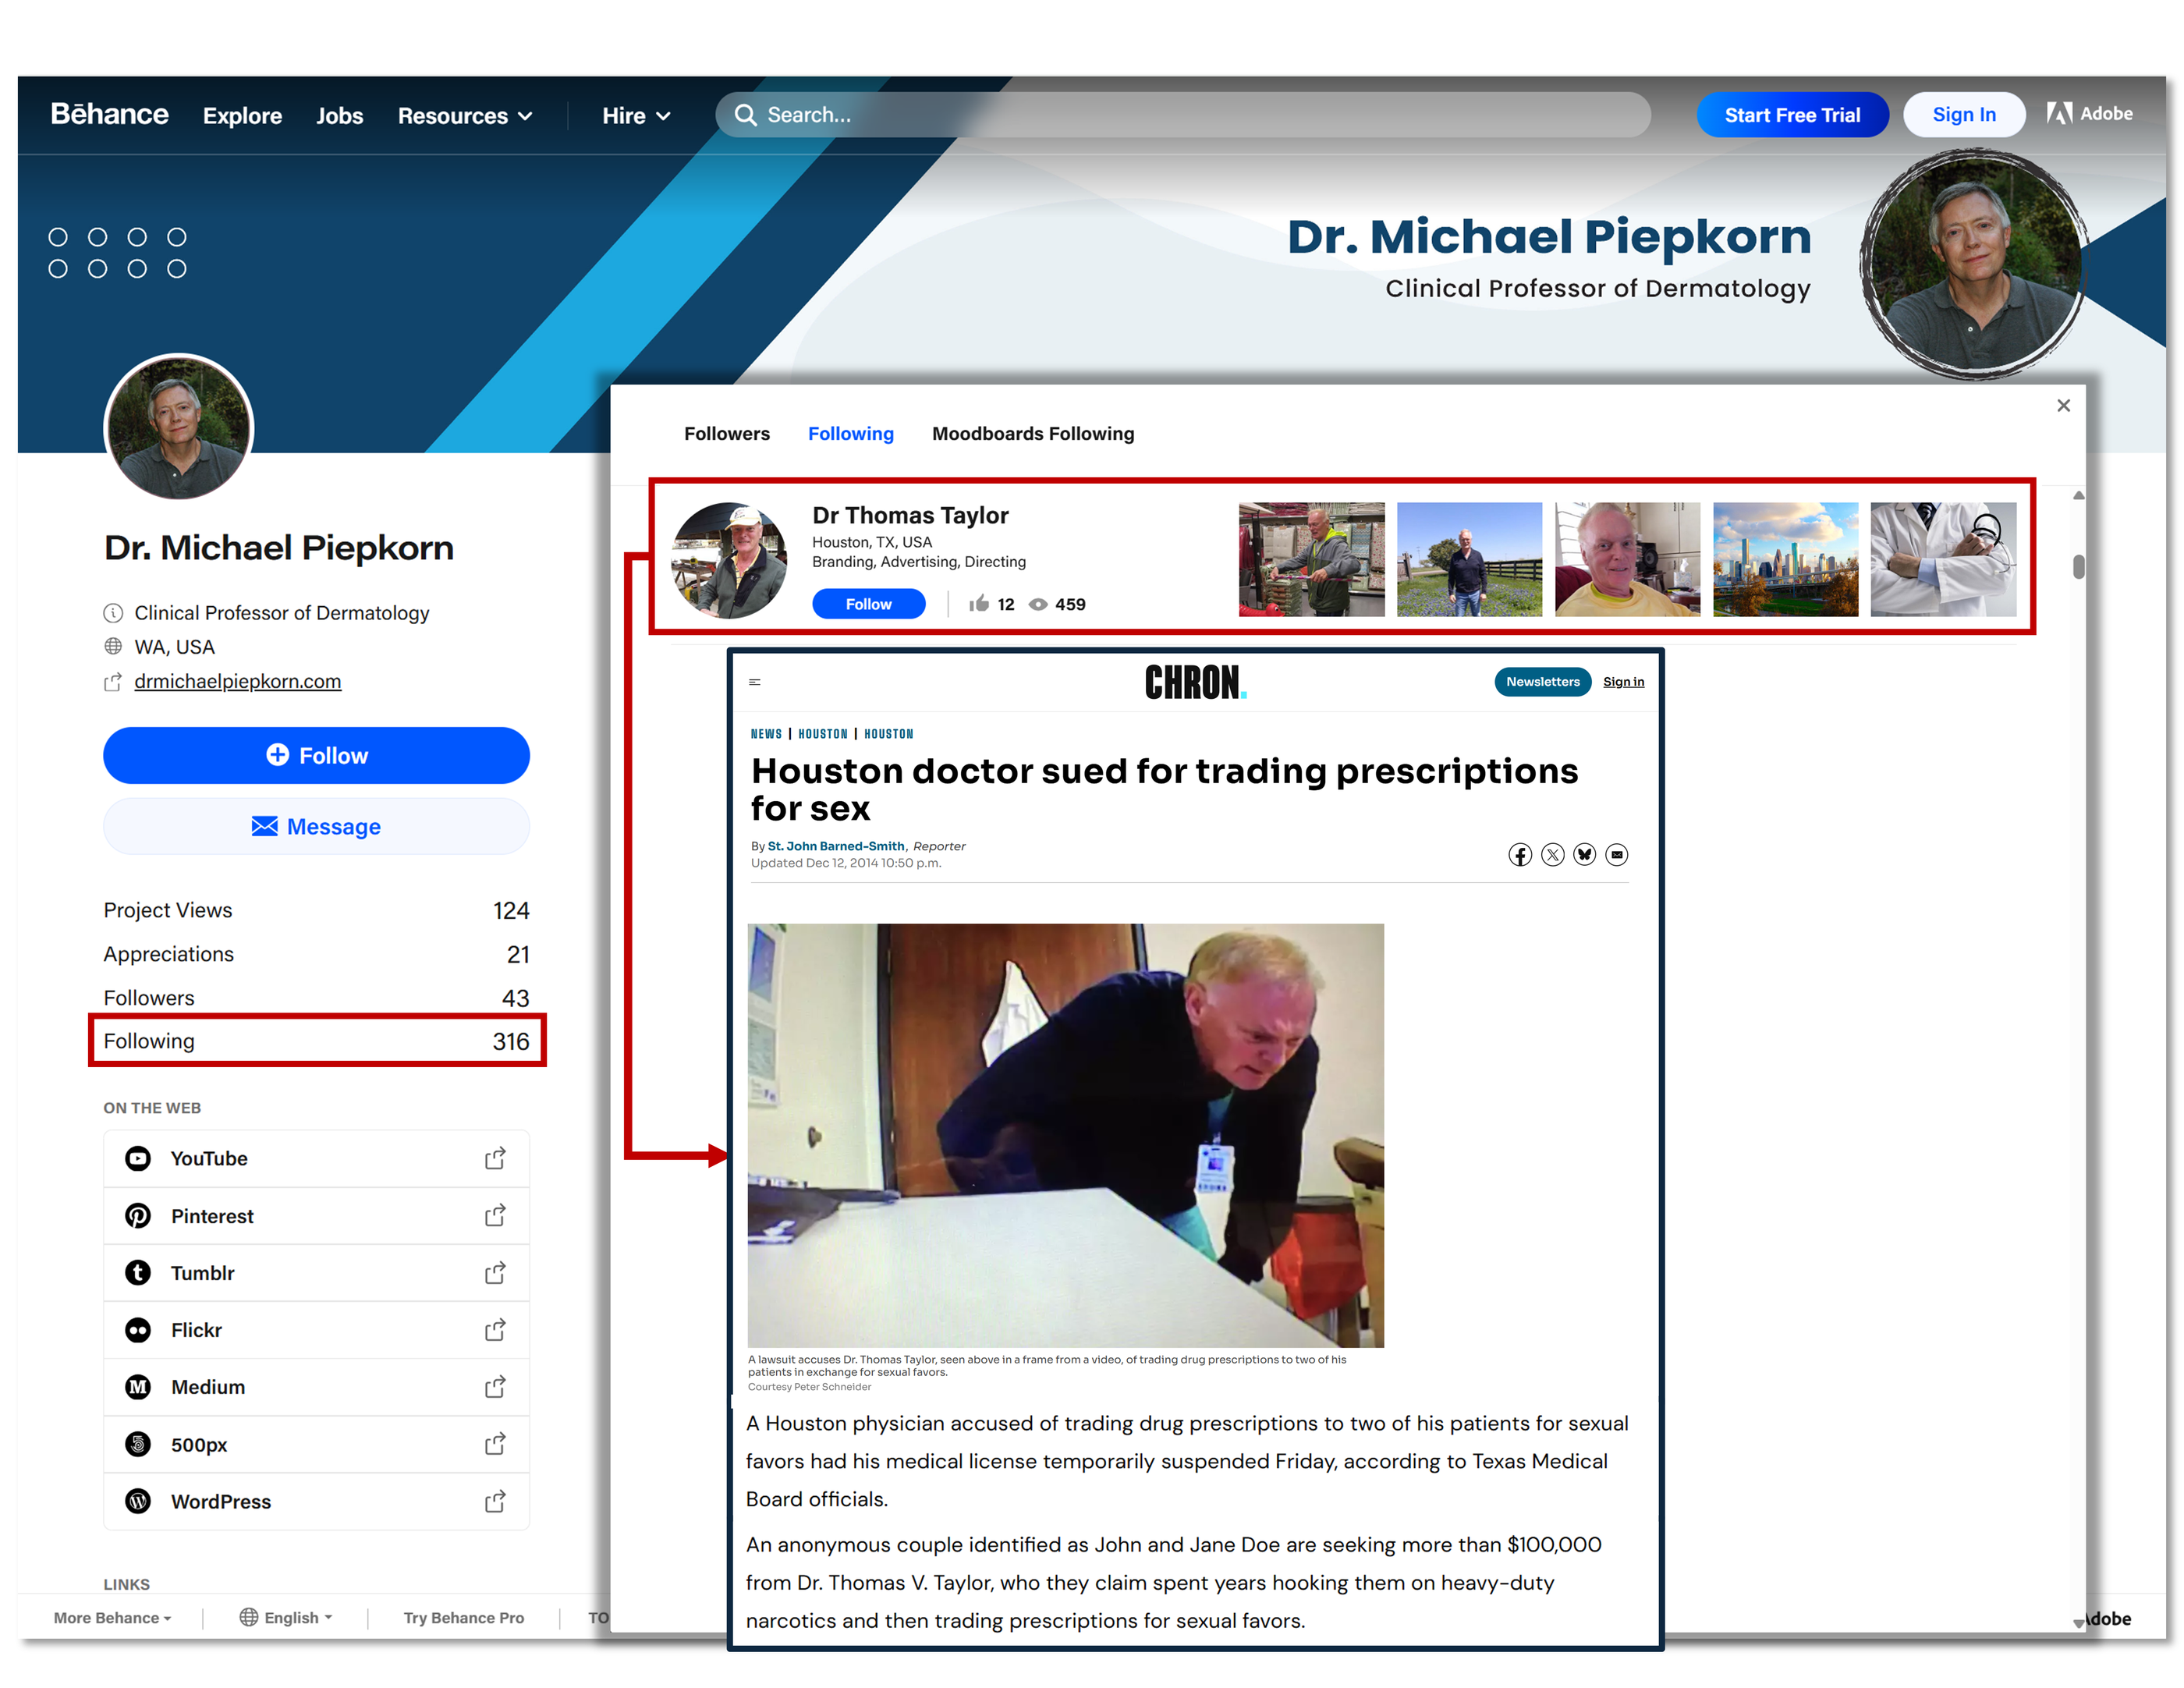This screenshot has height=1688, width=2184.
Task: Click the Medium logo icon
Action: click(138, 1386)
